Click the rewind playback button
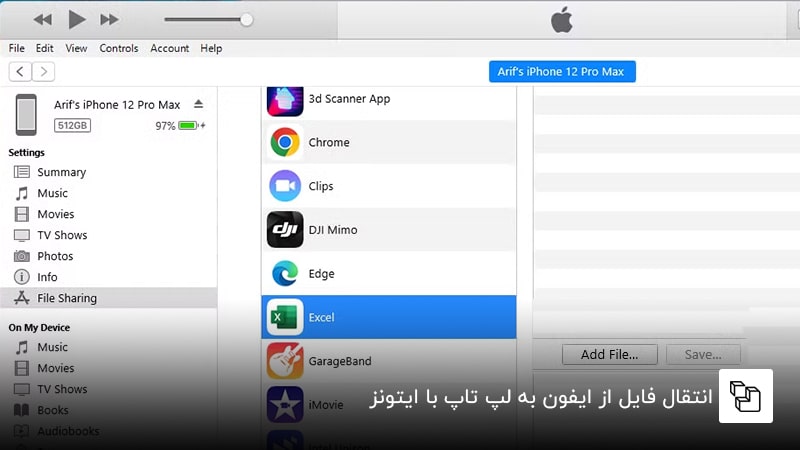The image size is (800, 450). 43,20
